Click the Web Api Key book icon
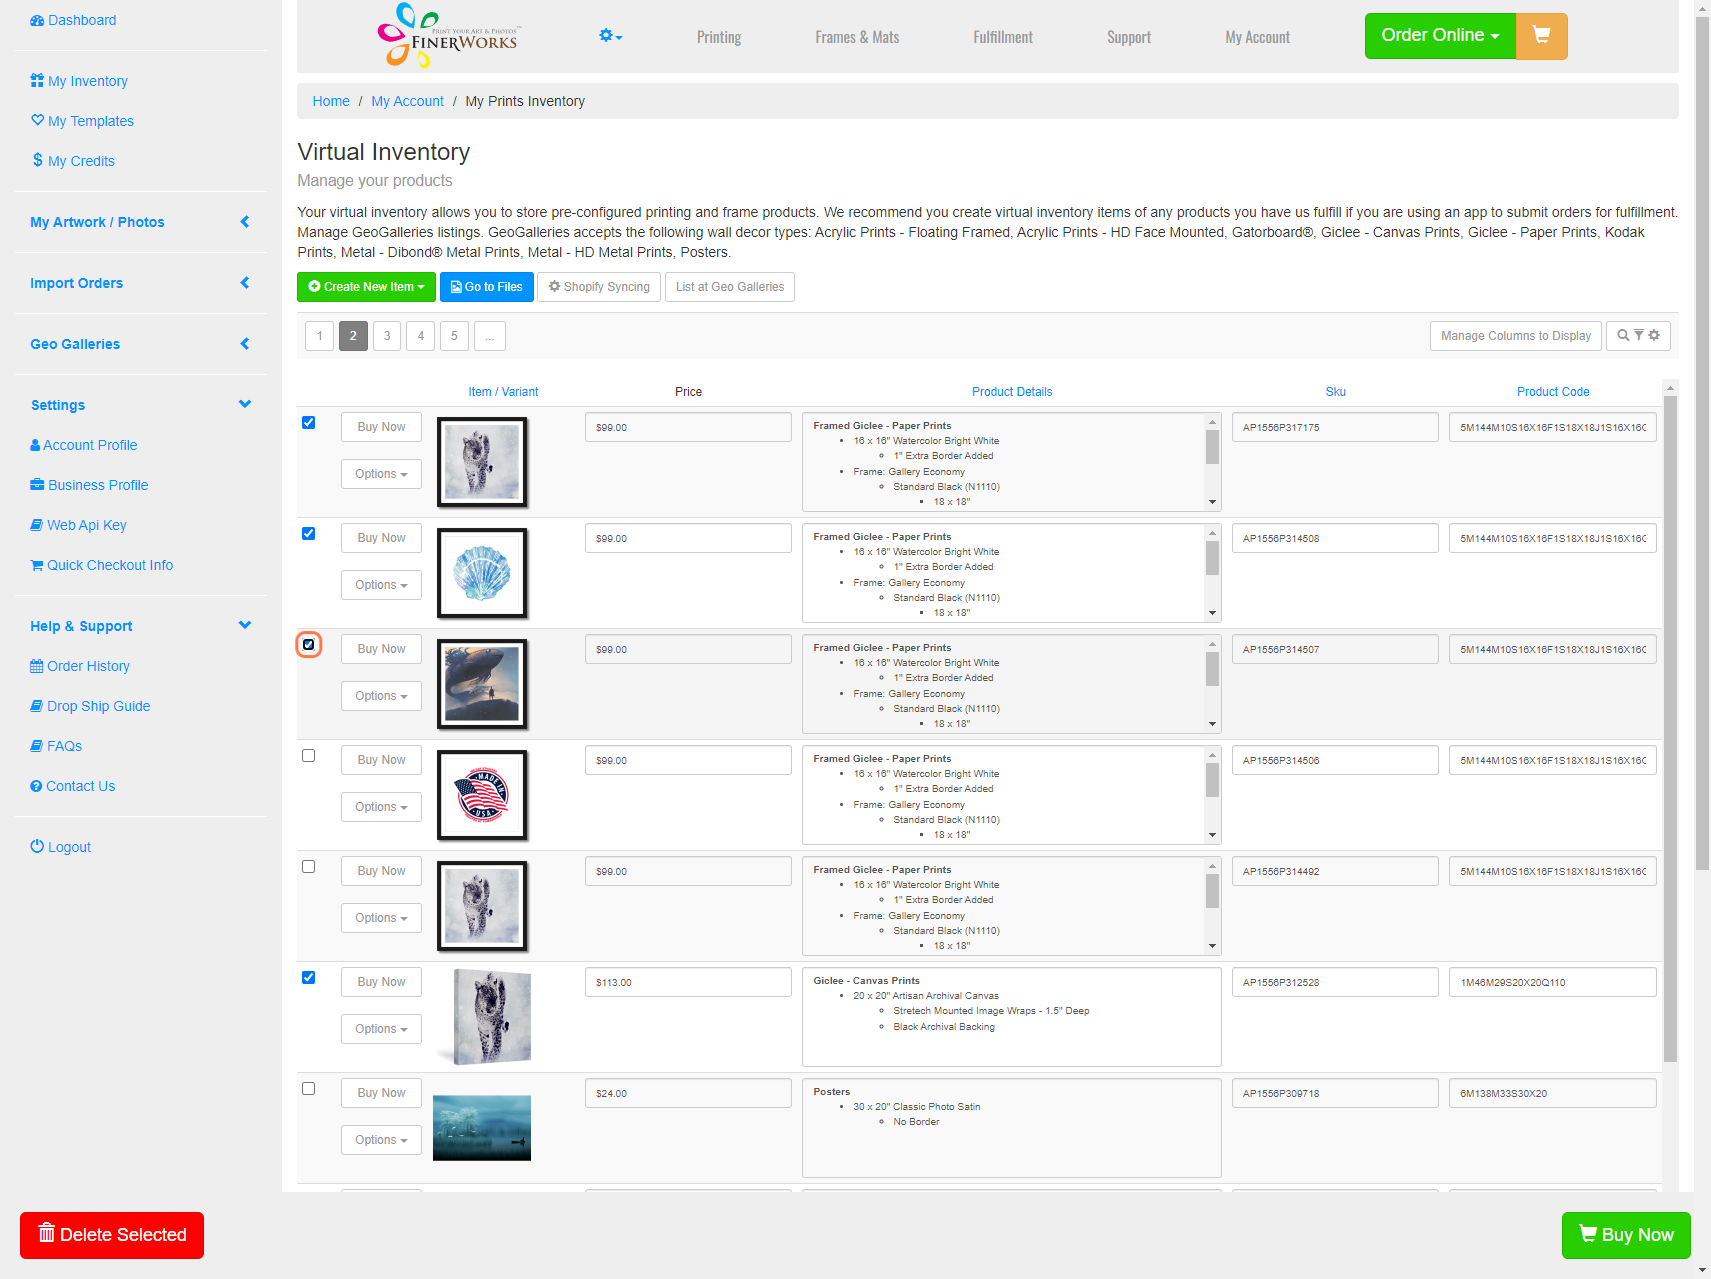1711x1279 pixels. click(36, 525)
